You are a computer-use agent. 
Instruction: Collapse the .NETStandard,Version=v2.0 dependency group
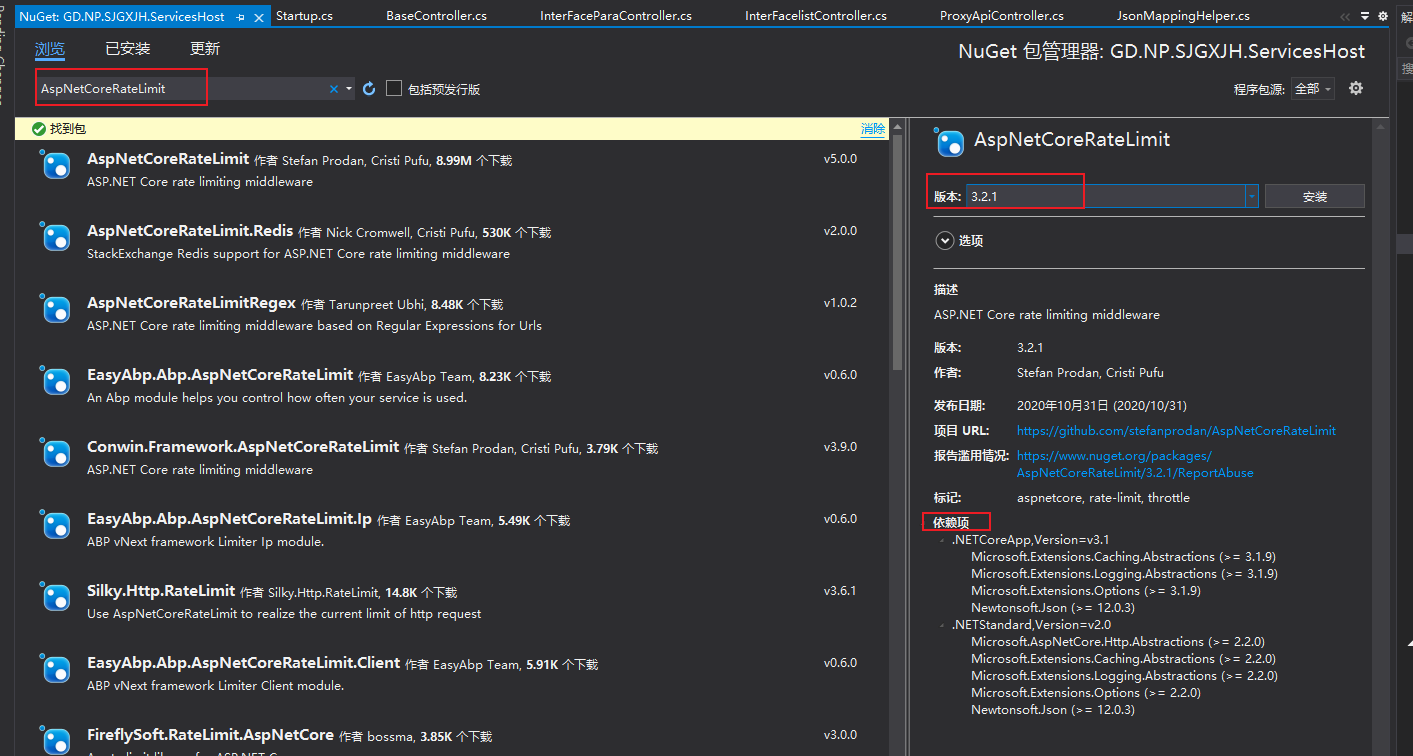[943, 625]
